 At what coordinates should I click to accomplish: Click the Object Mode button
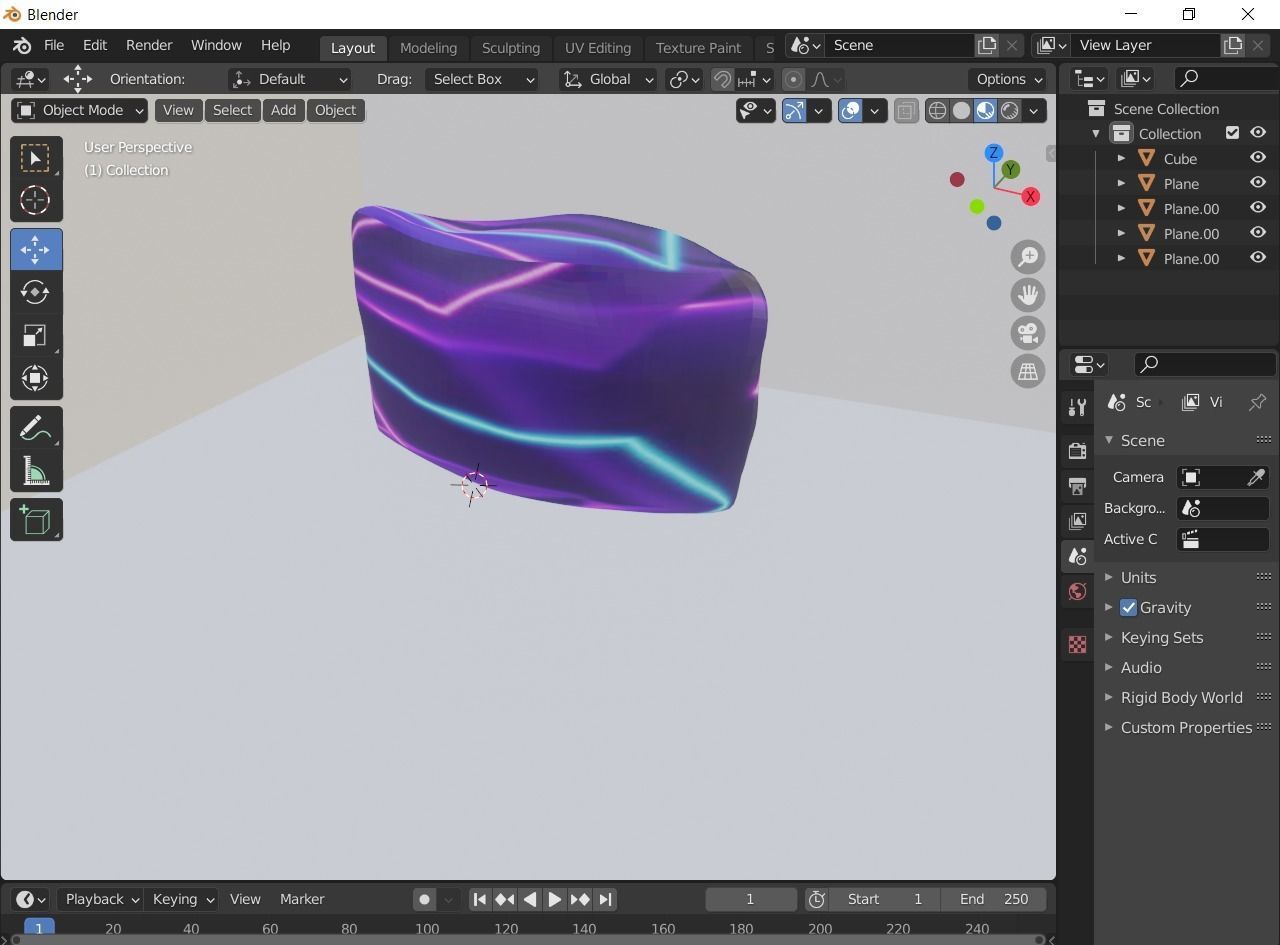pos(78,110)
